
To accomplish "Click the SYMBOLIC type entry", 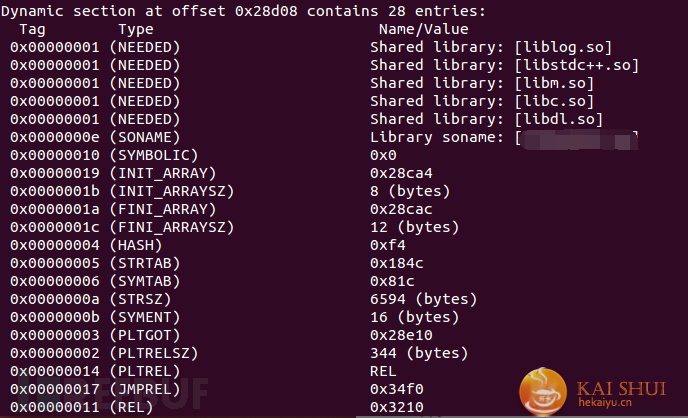I will coord(154,155).
